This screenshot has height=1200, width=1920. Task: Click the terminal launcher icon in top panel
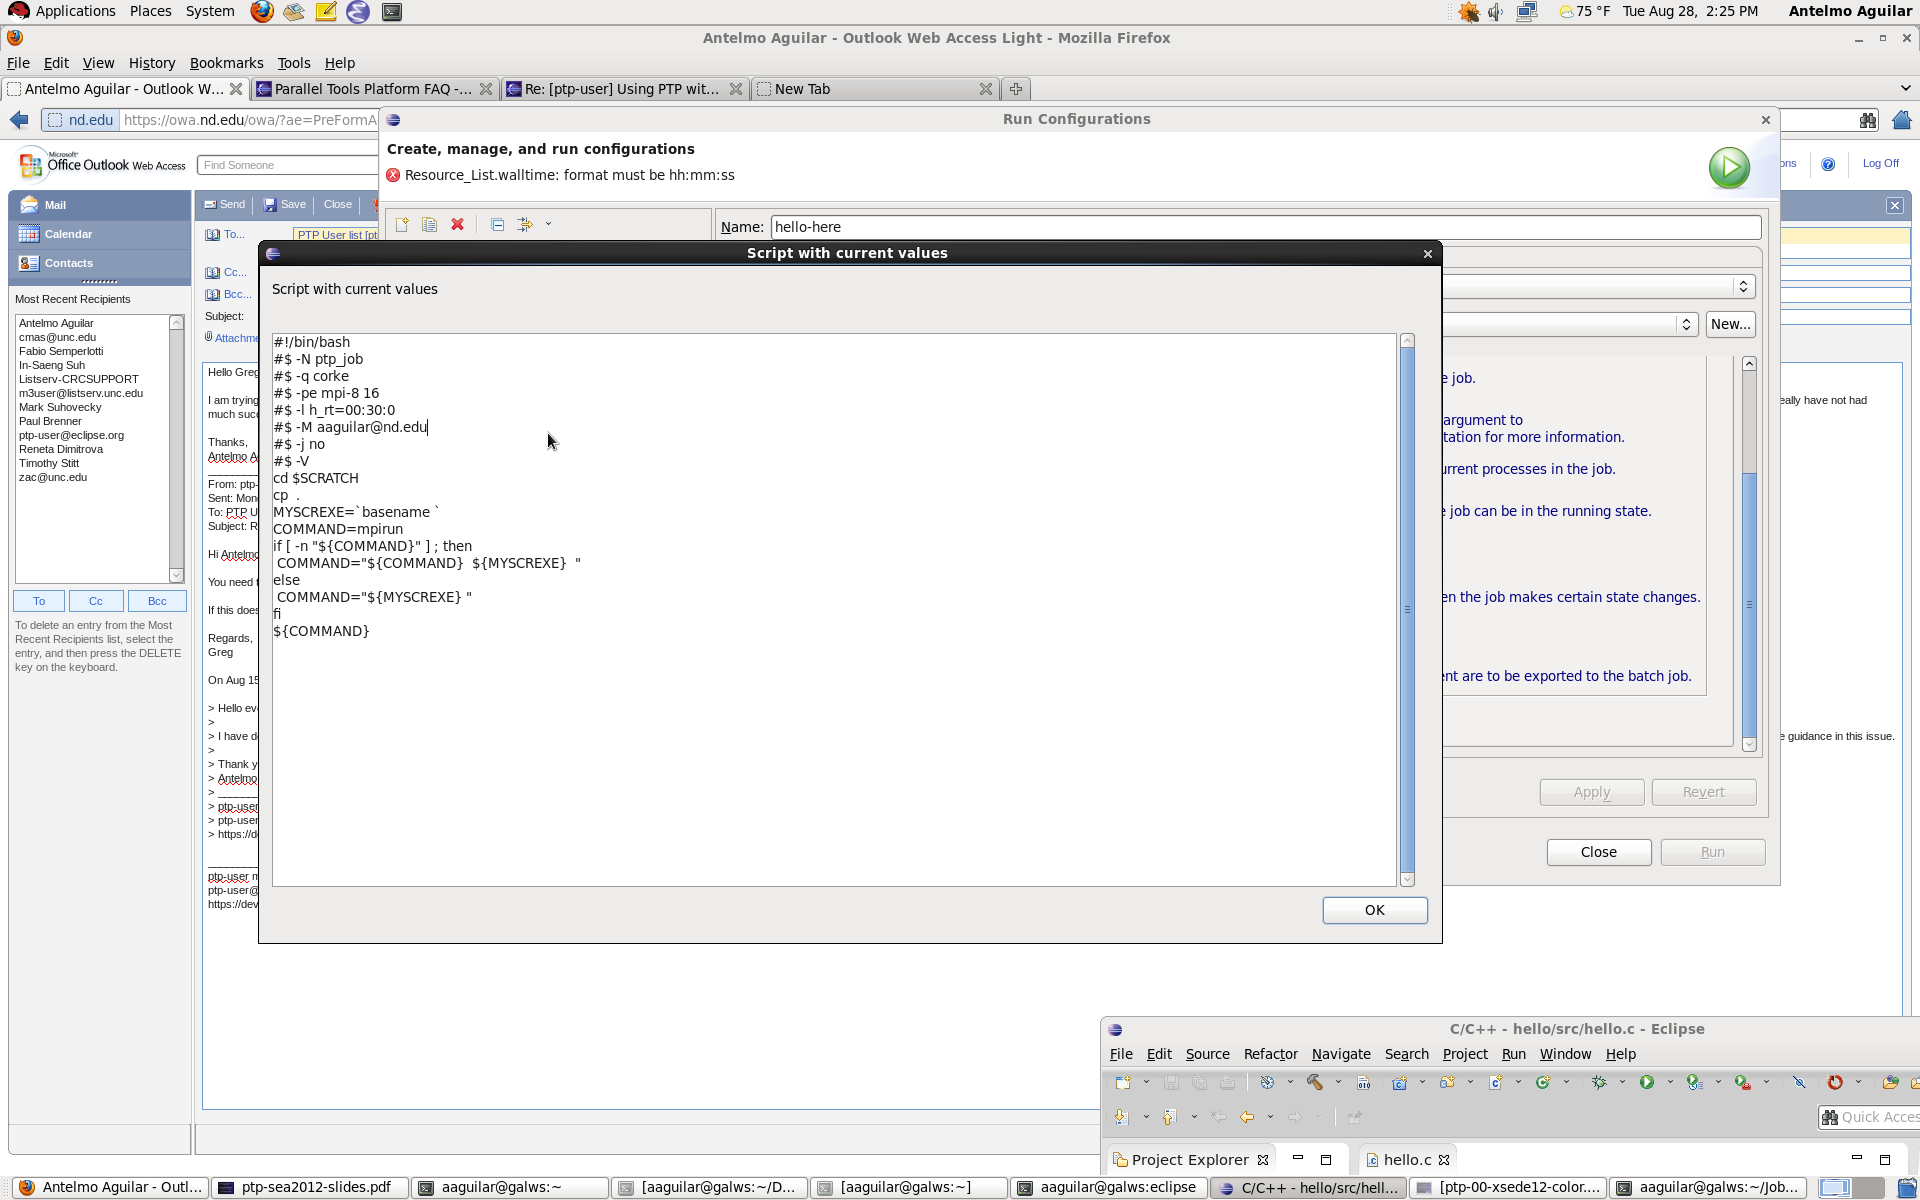point(392,12)
